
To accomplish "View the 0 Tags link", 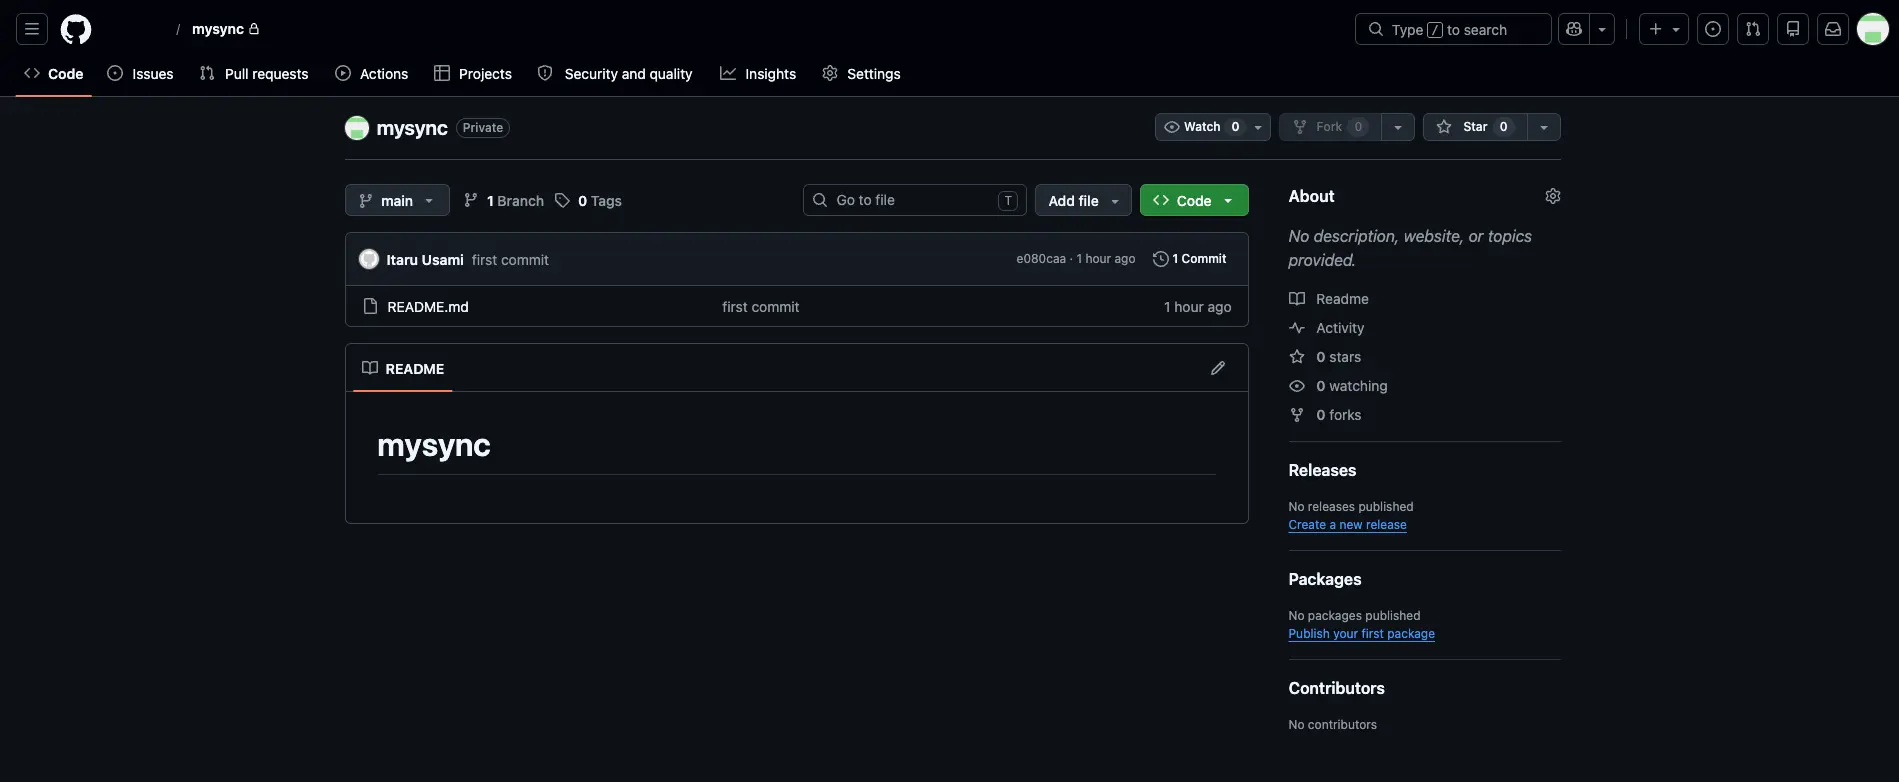I will coord(589,201).
